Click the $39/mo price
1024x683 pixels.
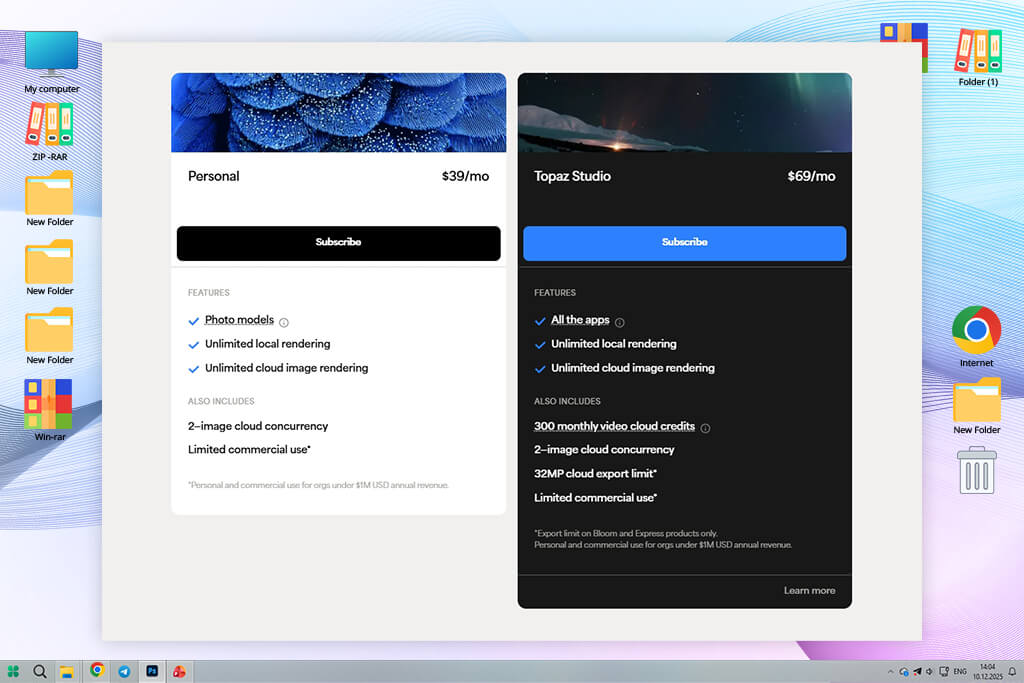click(465, 176)
